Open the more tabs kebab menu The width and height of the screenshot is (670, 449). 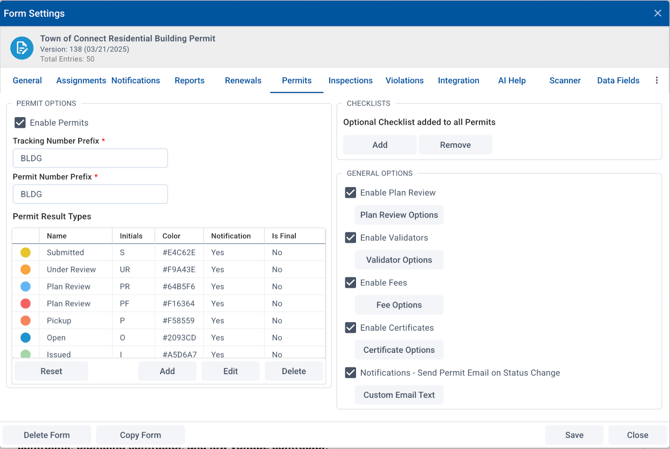pyautogui.click(x=657, y=80)
